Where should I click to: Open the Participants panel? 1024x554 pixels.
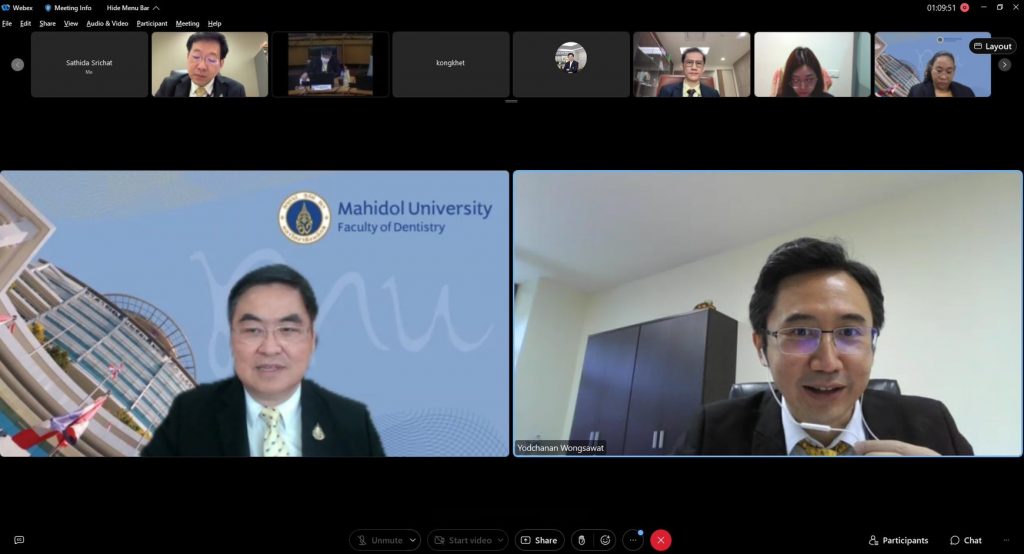click(x=898, y=540)
